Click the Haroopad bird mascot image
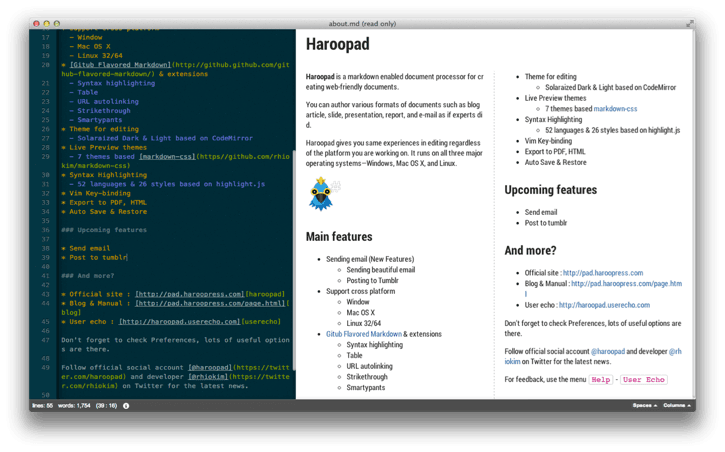This screenshot has height=452, width=725. (x=324, y=194)
